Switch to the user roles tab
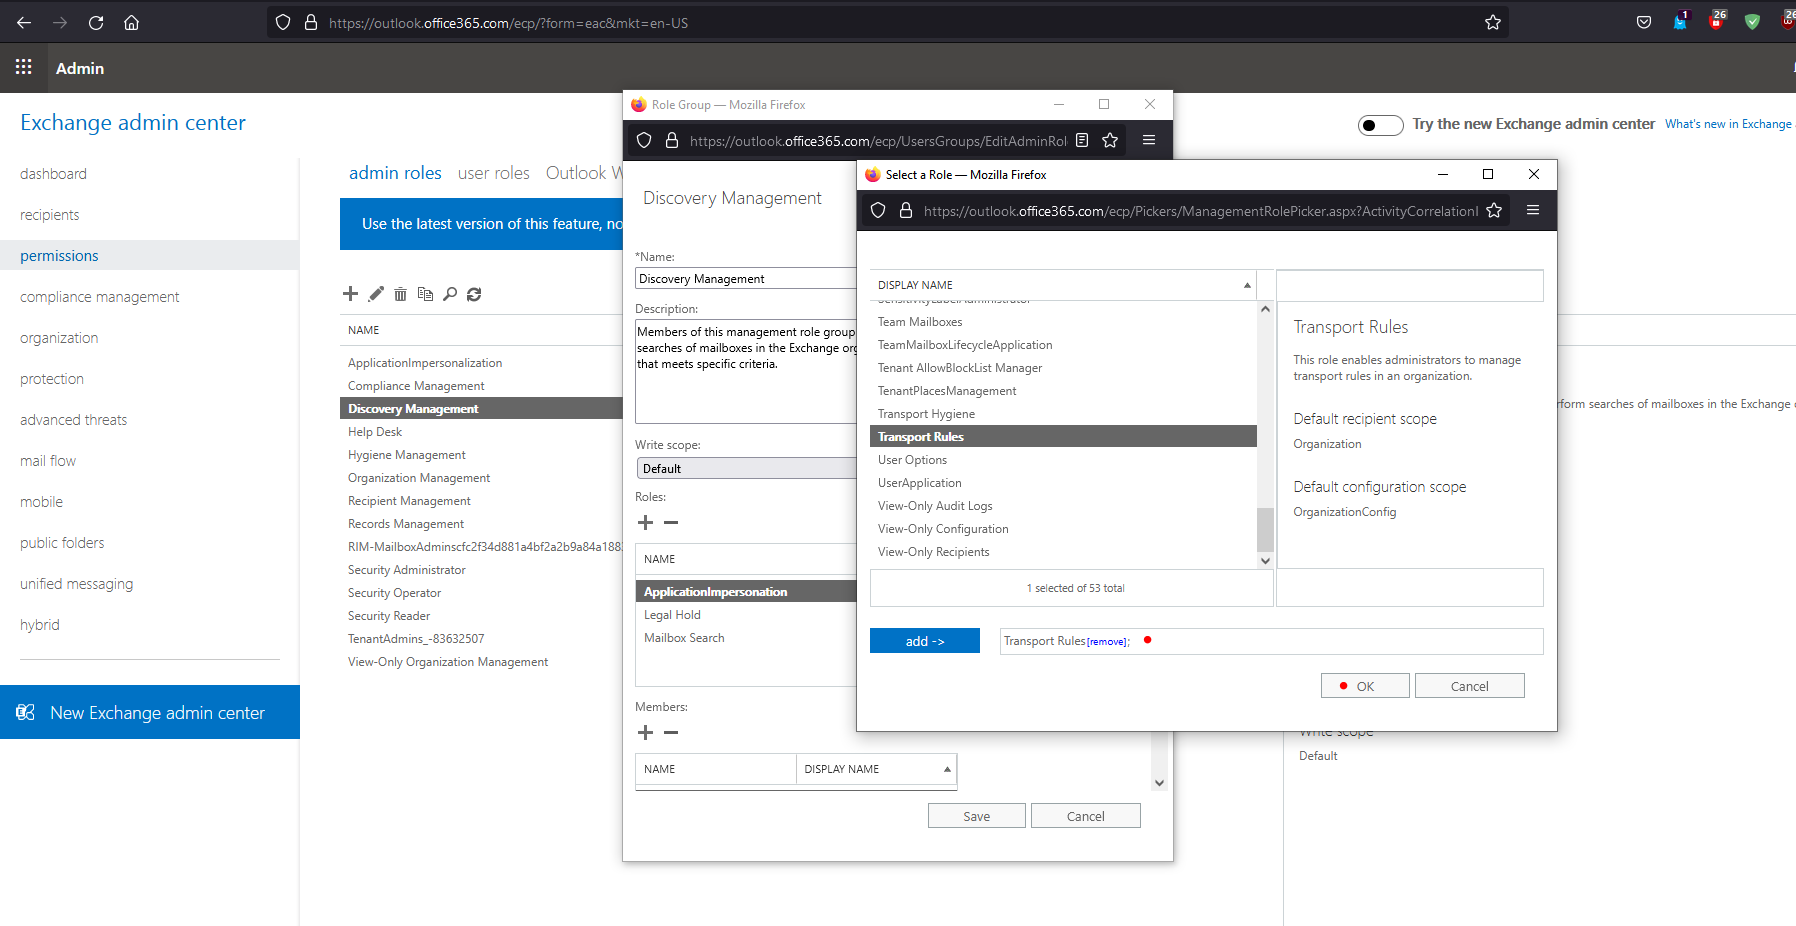This screenshot has height=926, width=1796. coord(493,173)
